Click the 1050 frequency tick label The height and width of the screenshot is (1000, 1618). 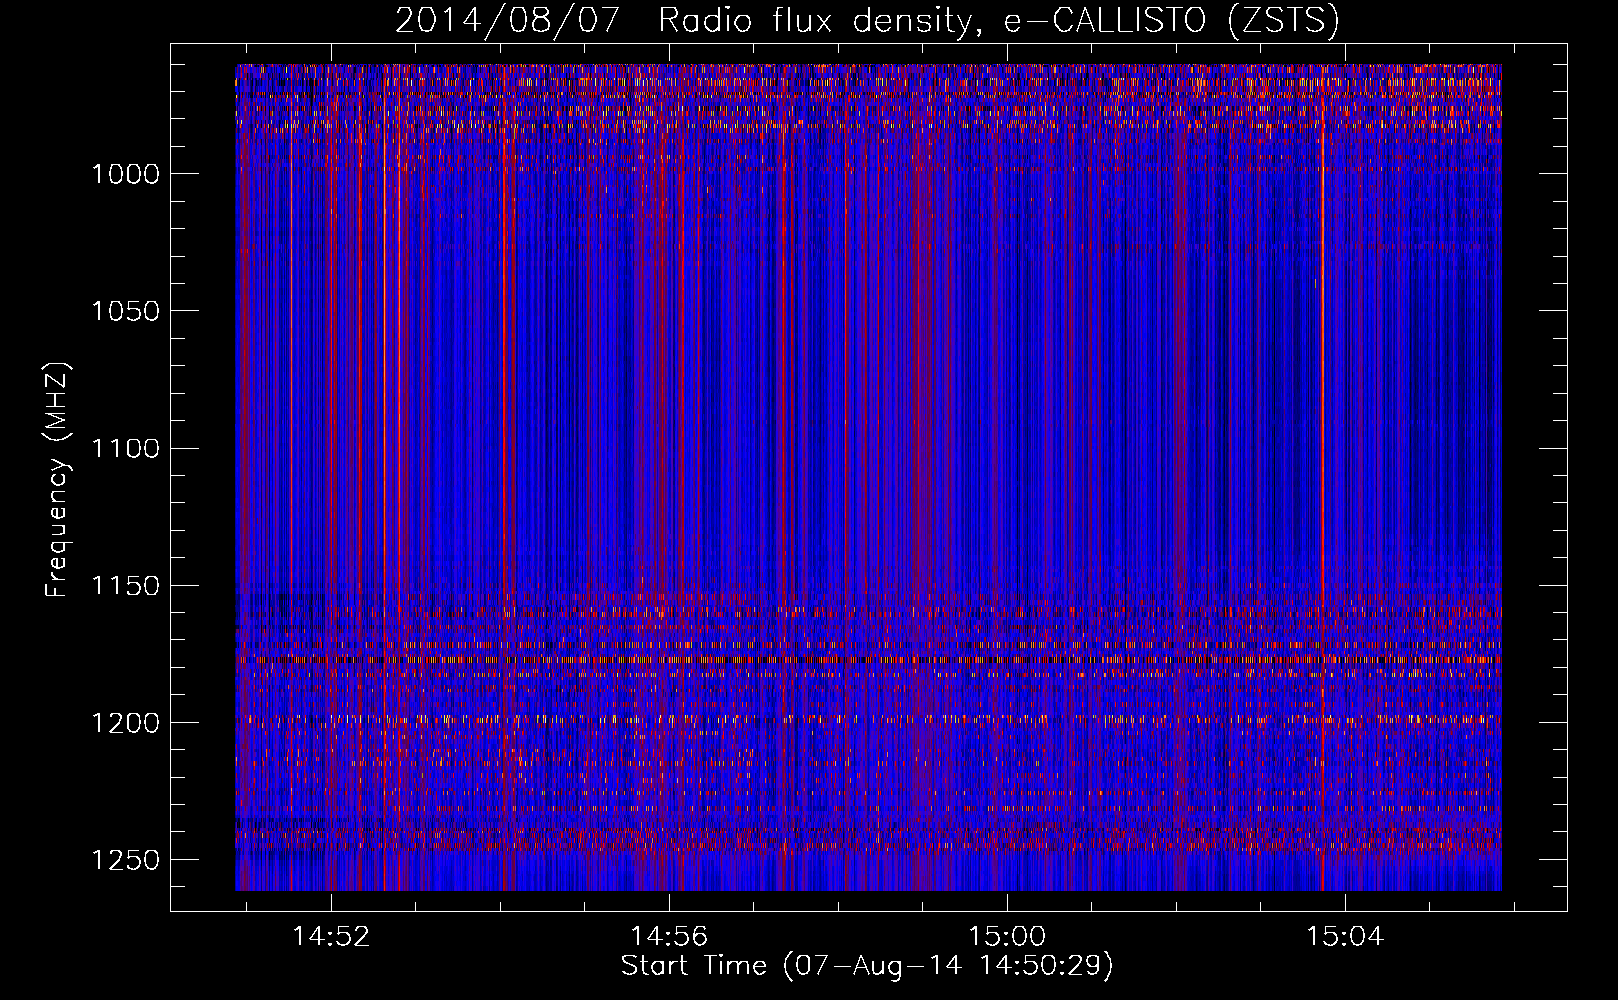click(x=125, y=311)
